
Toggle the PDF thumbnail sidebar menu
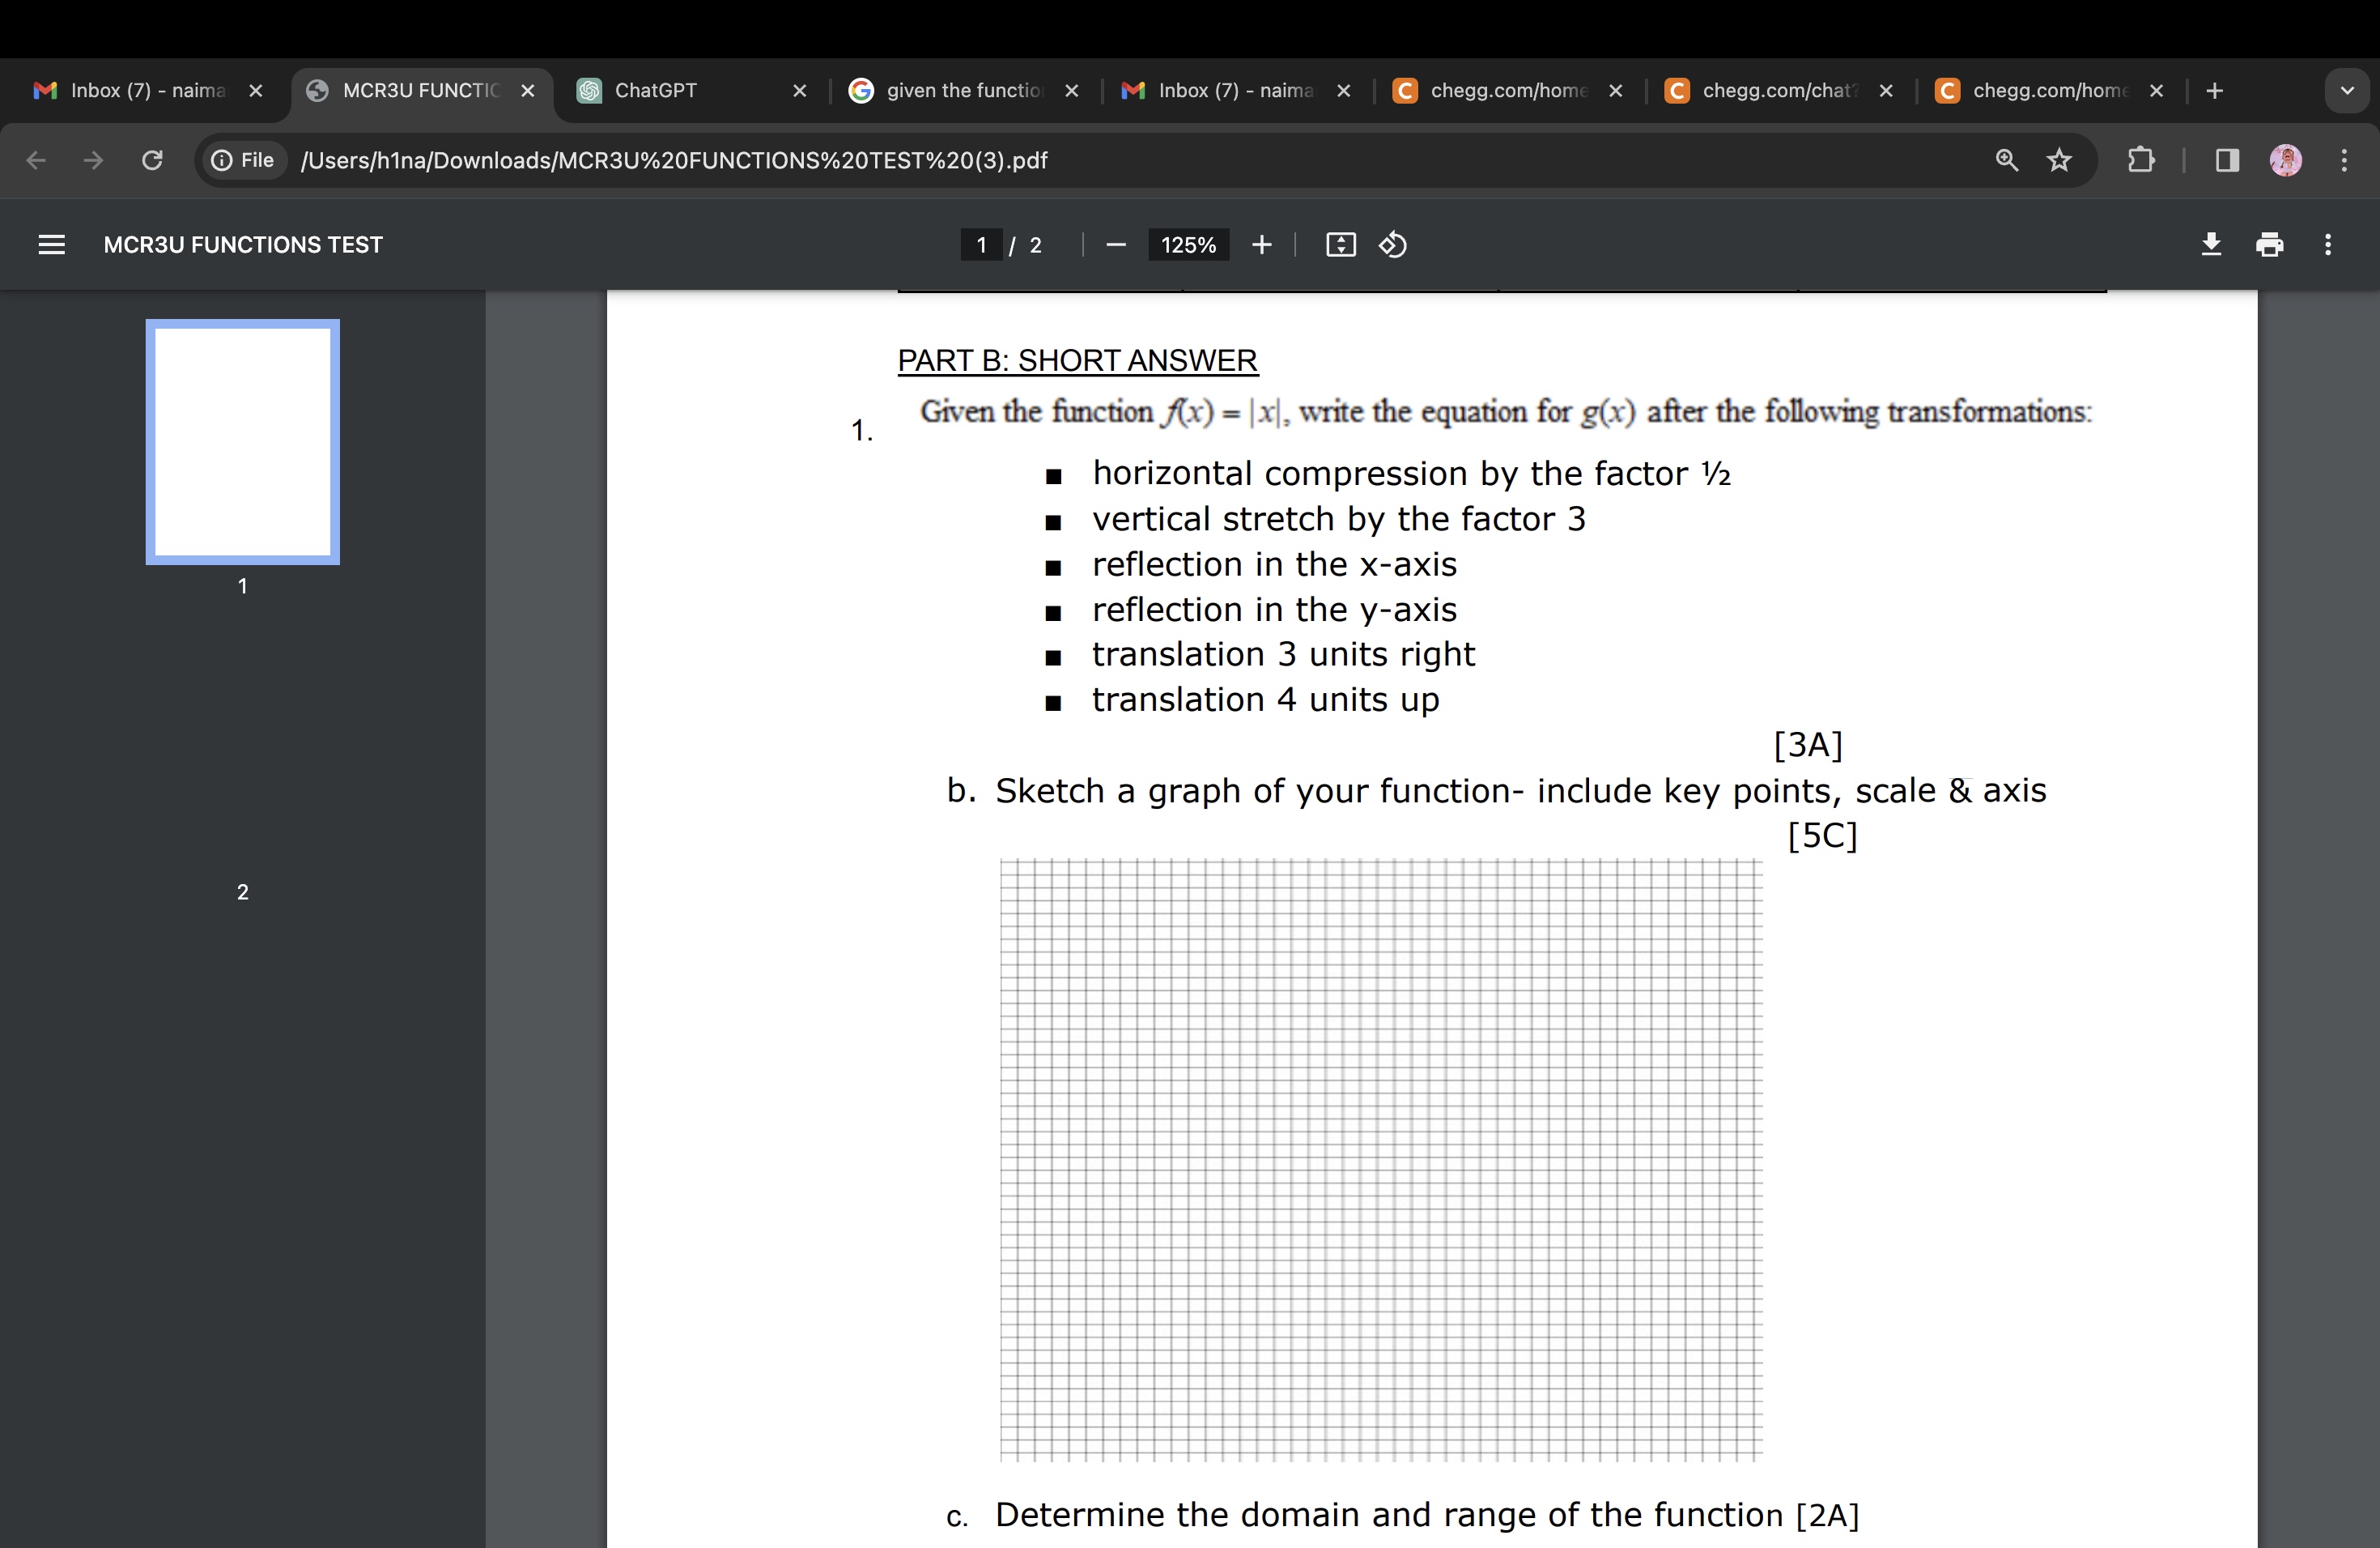52,244
